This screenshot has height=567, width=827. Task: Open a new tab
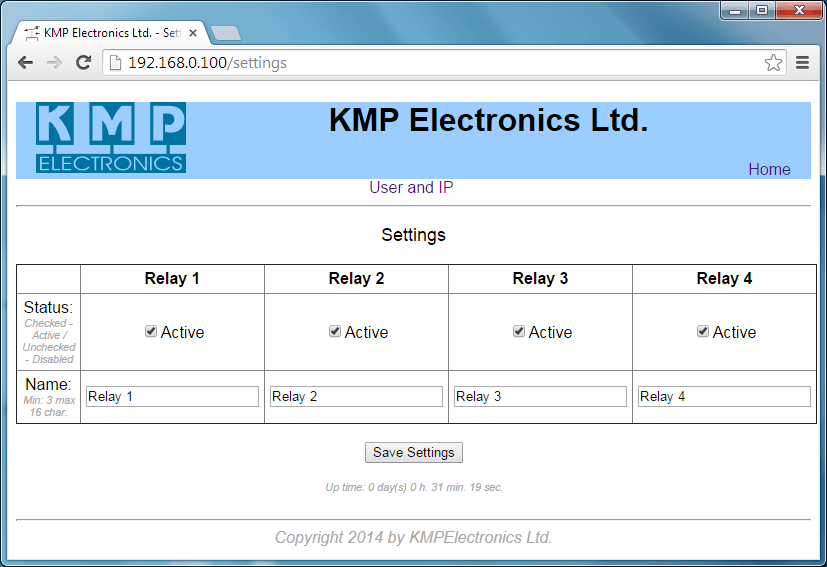pos(226,33)
